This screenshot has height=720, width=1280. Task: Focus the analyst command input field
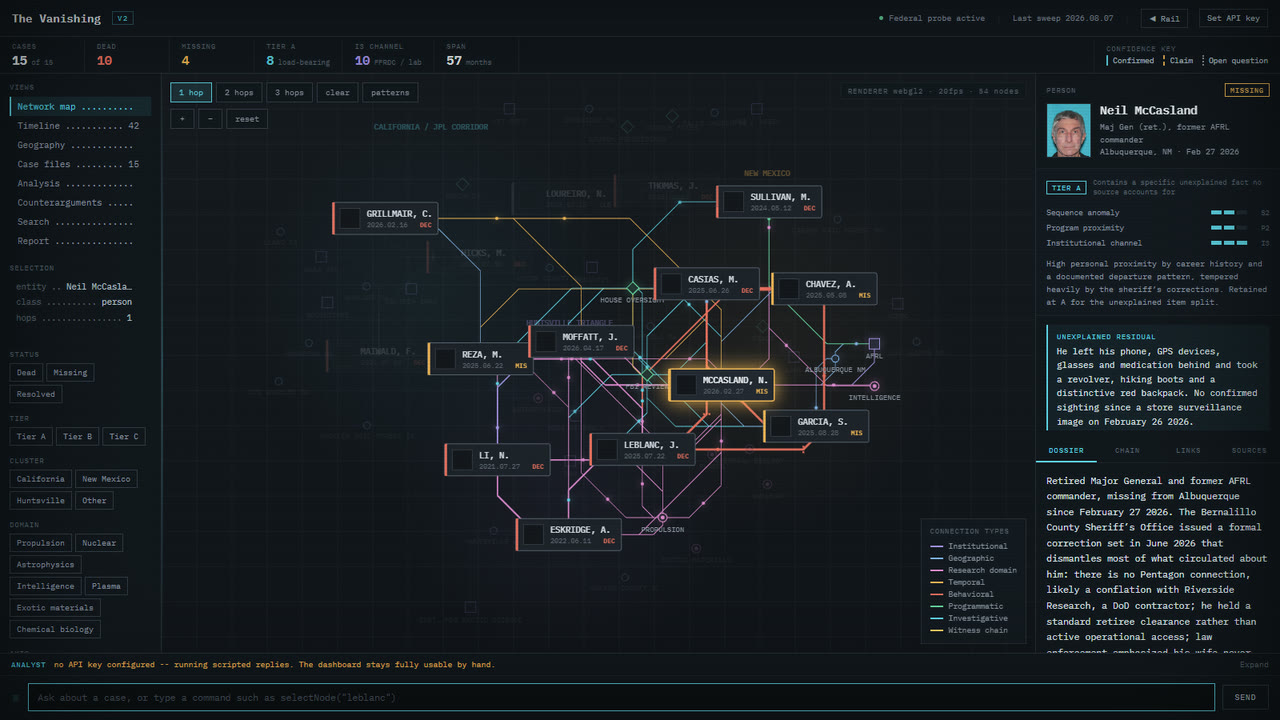pyautogui.click(x=621, y=697)
